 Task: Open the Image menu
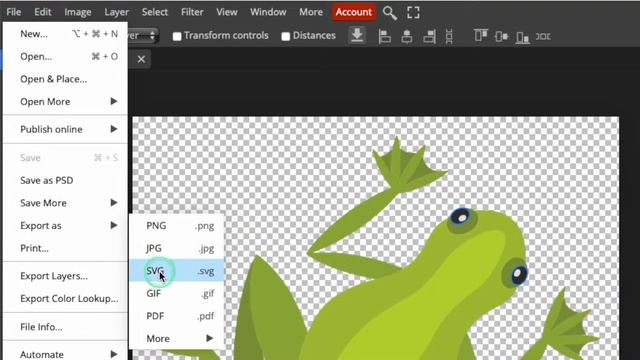coord(78,12)
